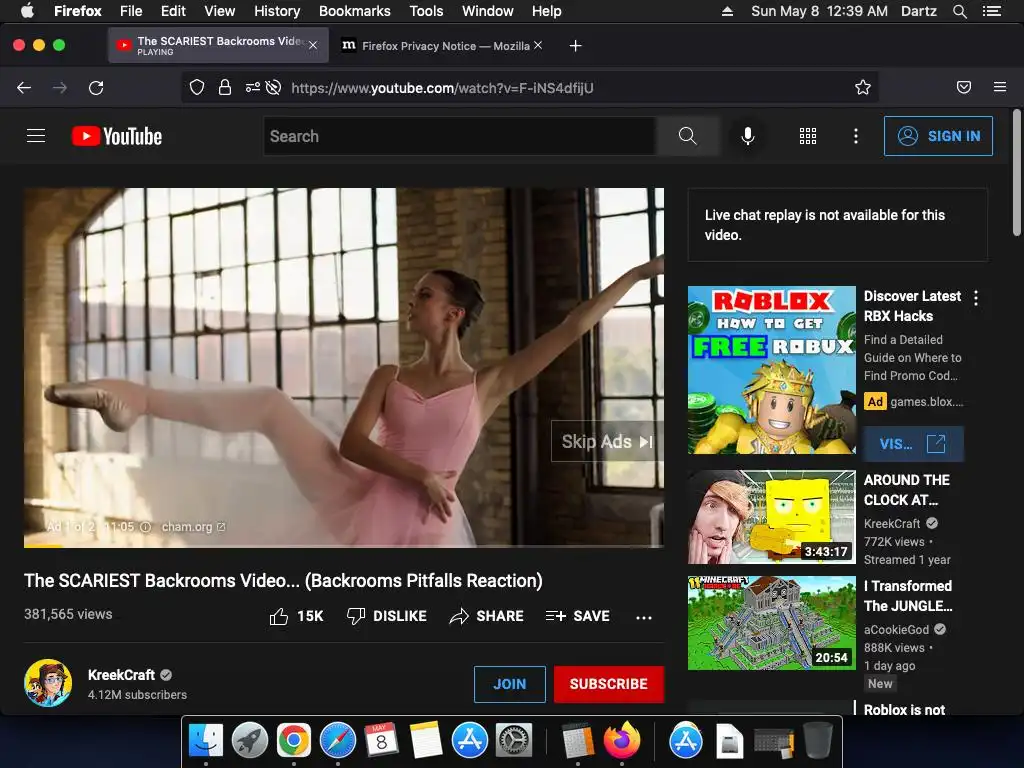
Task: Go back with the browser back arrow
Action: click(24, 88)
